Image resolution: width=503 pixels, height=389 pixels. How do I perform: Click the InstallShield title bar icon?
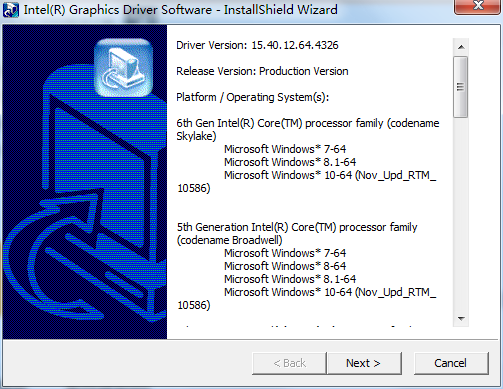(x=10, y=10)
